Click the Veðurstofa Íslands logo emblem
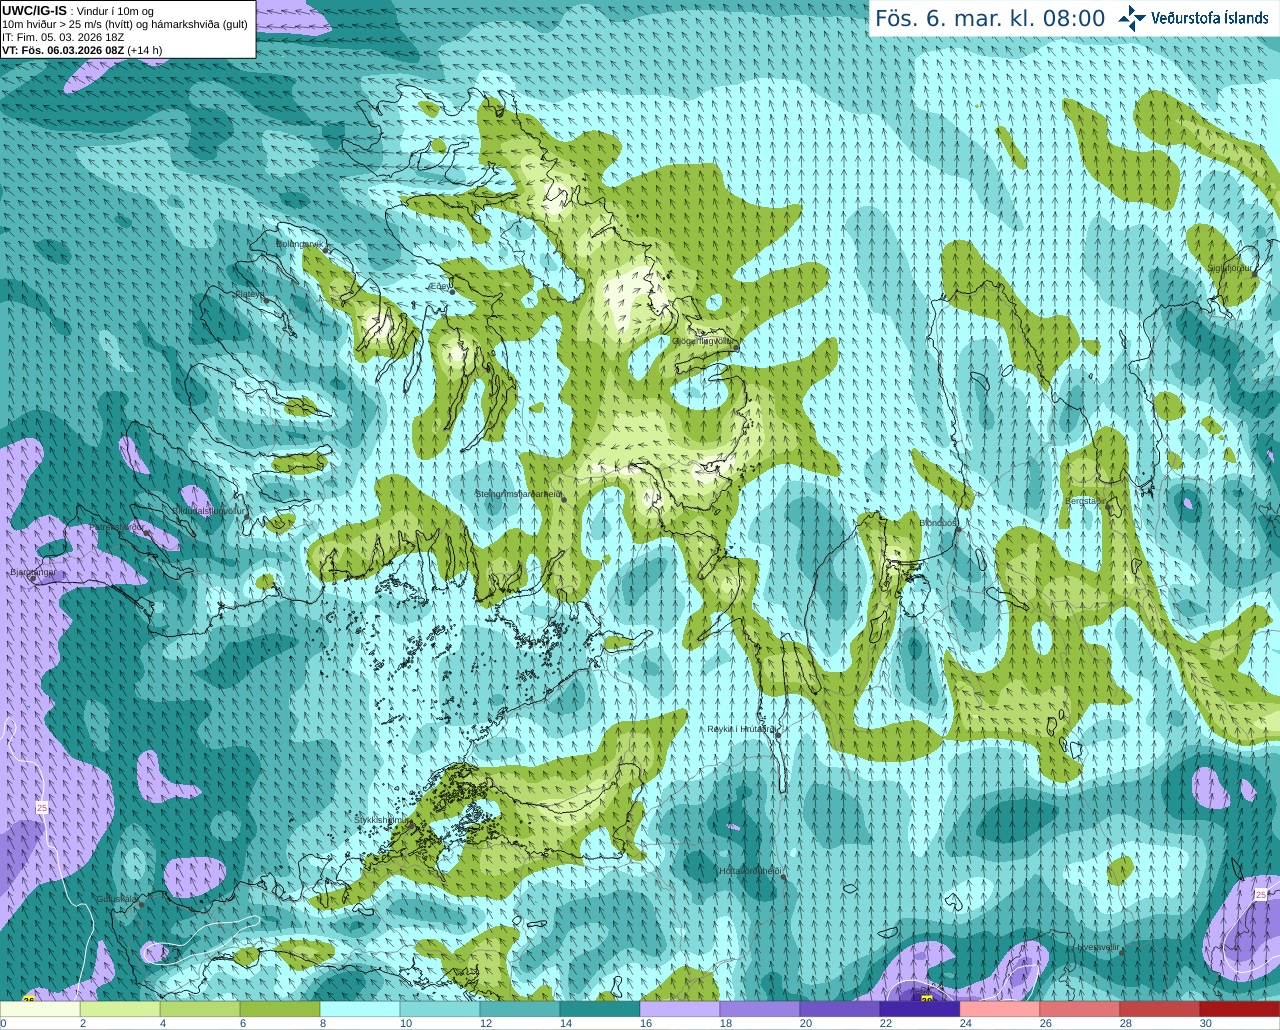Viewport: 1280px width, 1030px height. [1132, 18]
